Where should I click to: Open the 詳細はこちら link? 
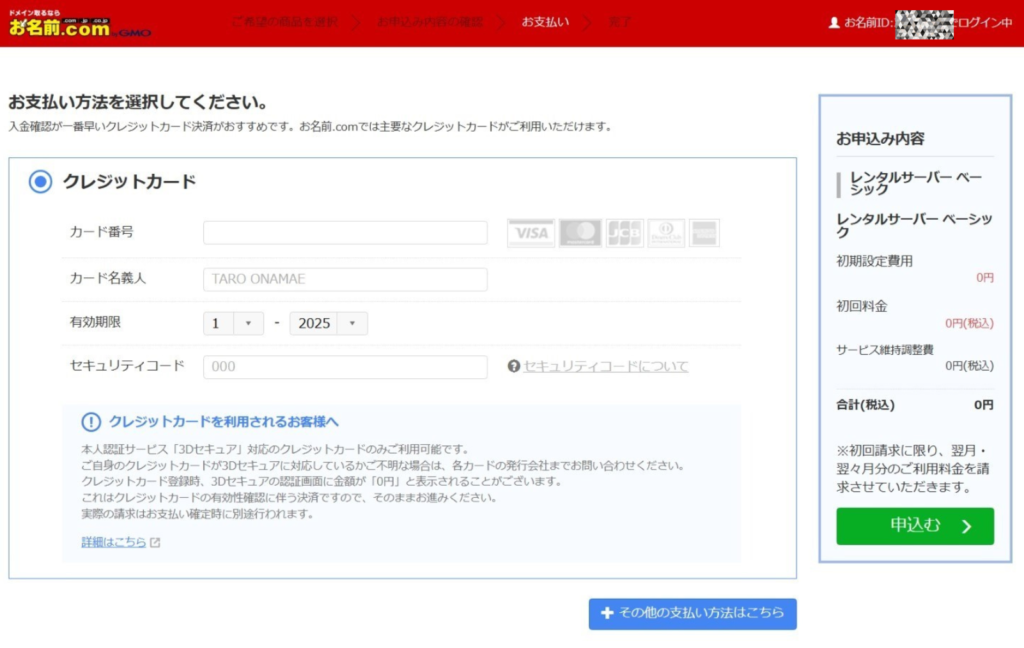coord(113,542)
